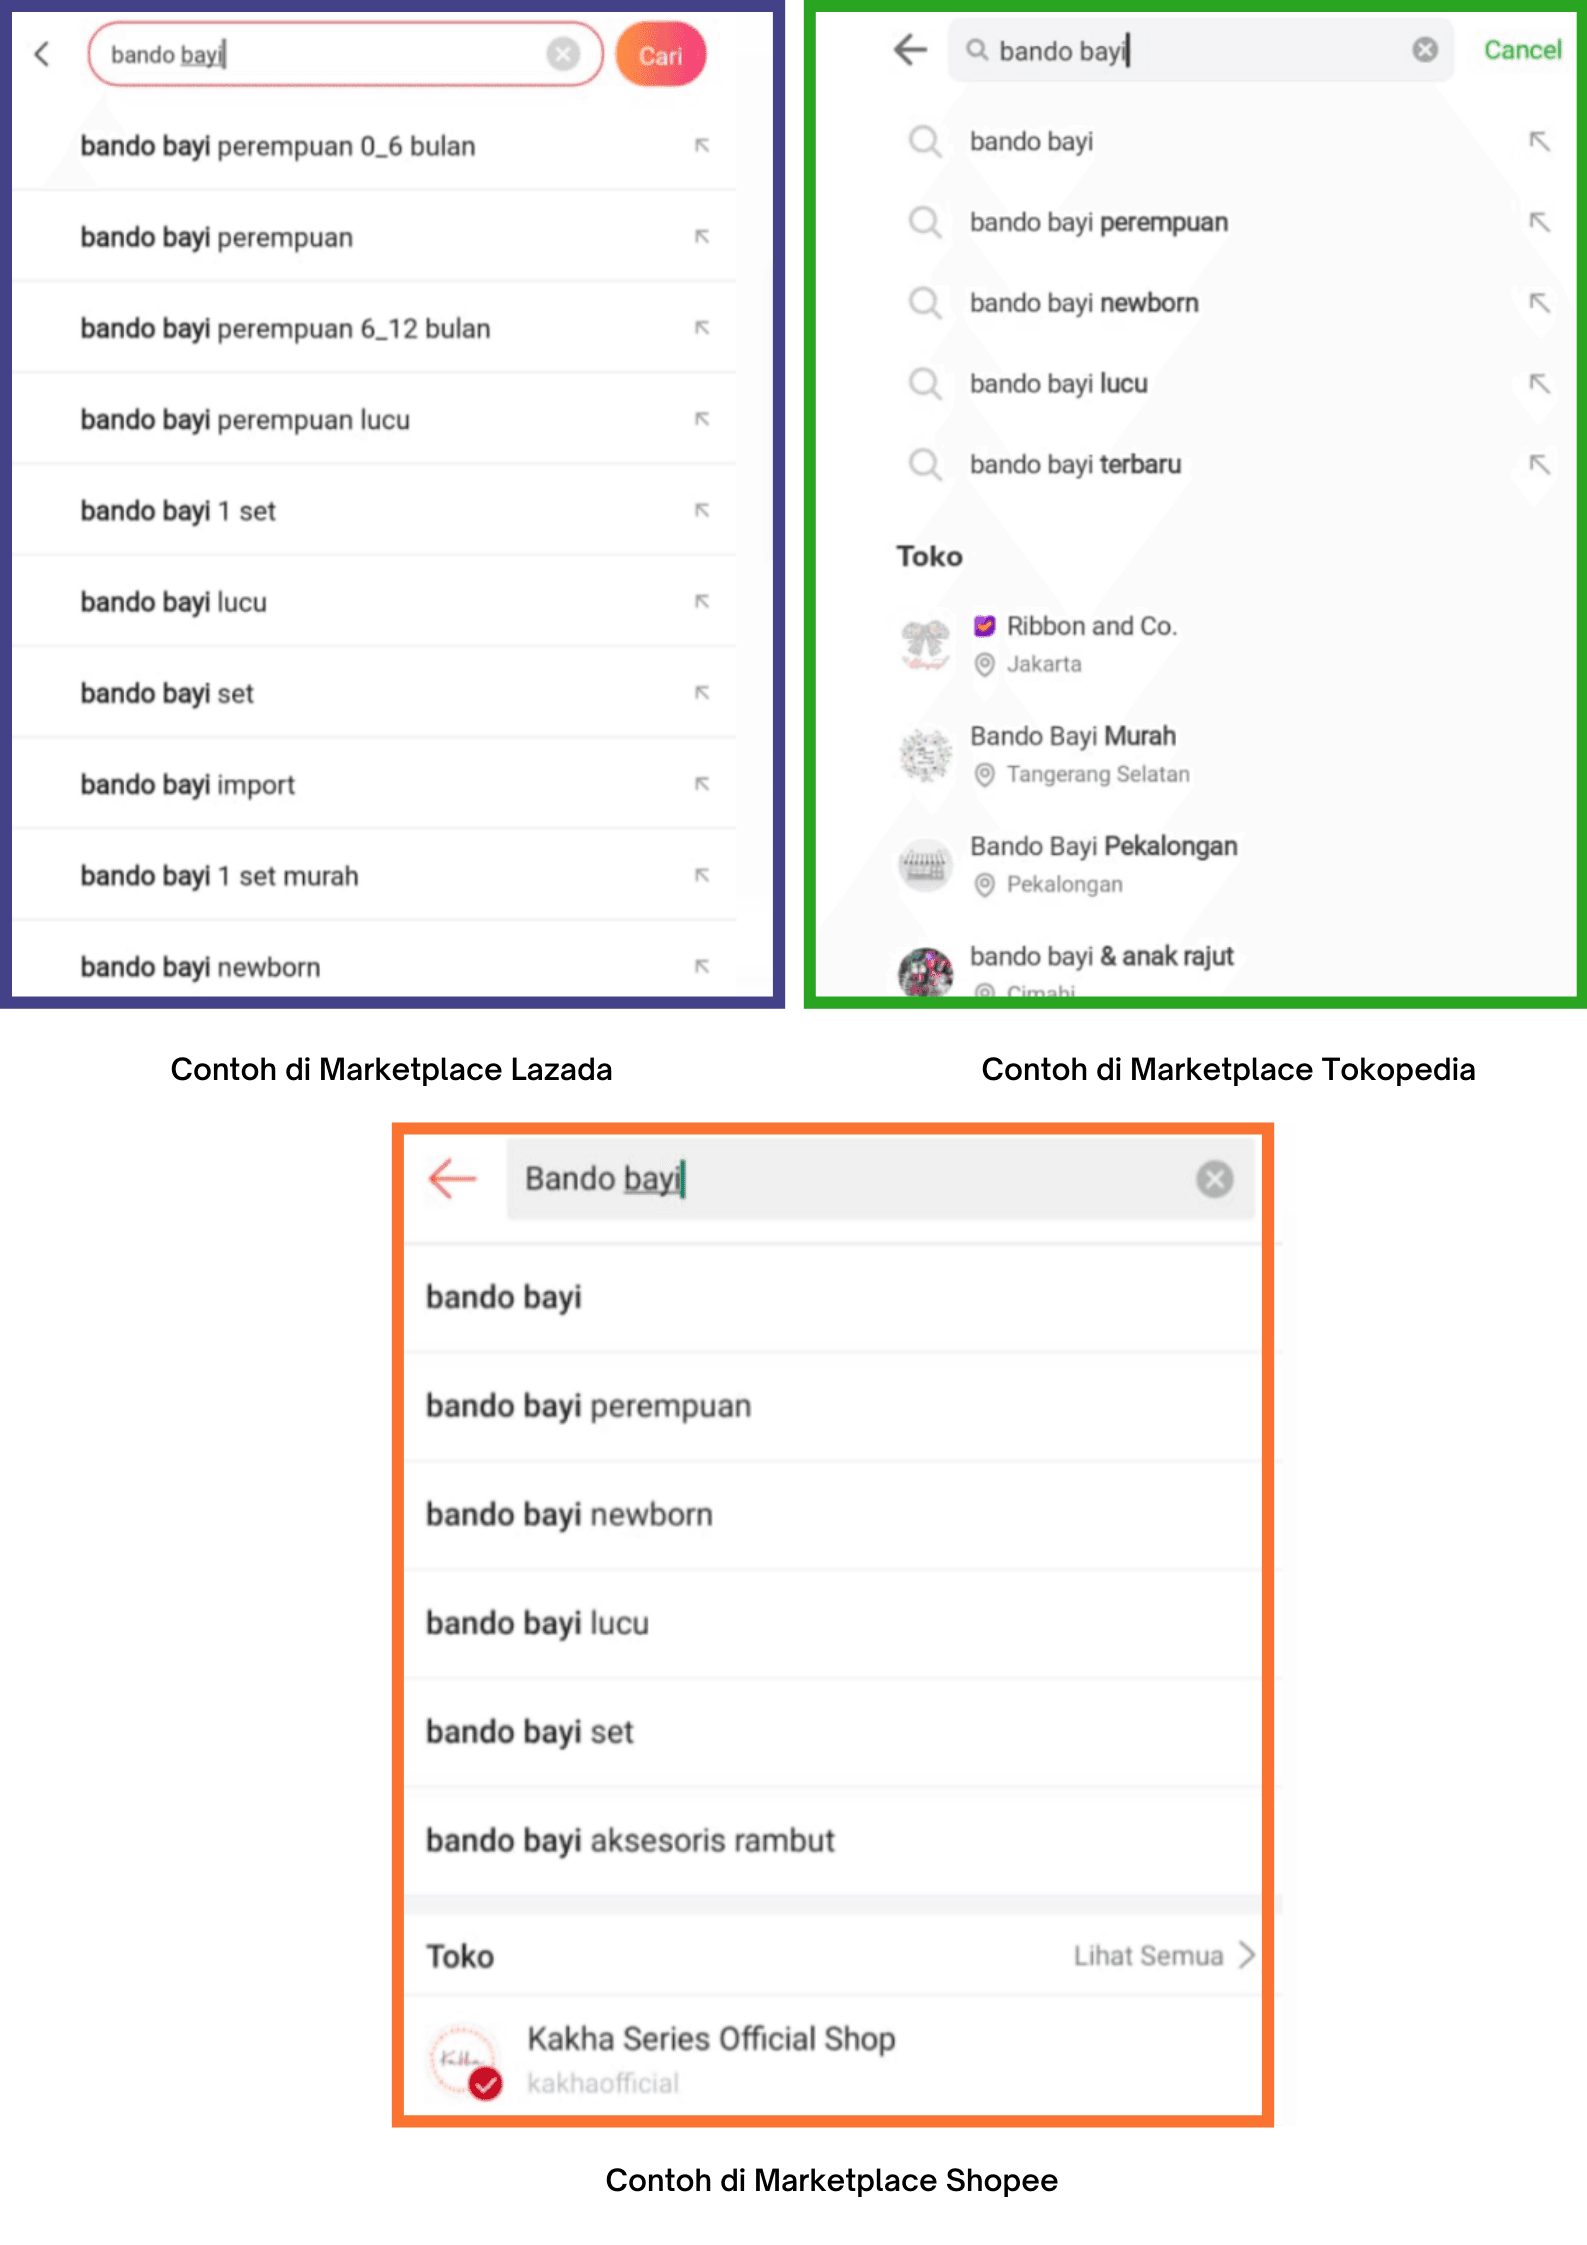The width and height of the screenshot is (1587, 2245).
Task: Click the magnifier icon beside 'bando bayi newborn'
Action: tap(925, 303)
